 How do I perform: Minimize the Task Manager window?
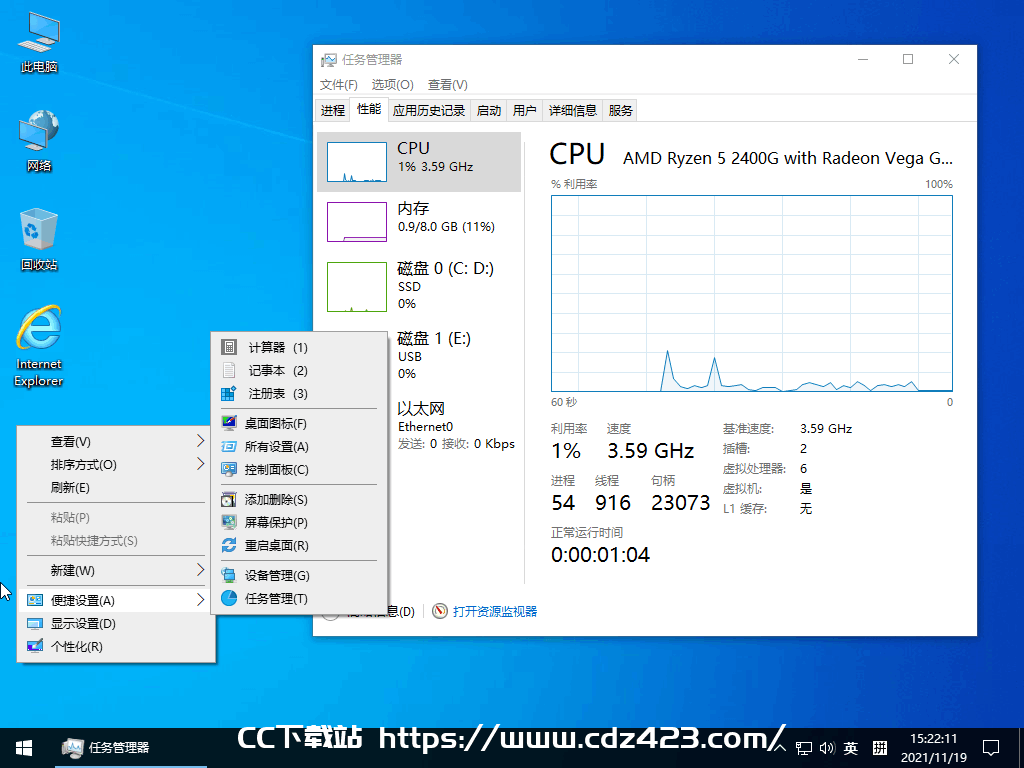click(x=863, y=59)
